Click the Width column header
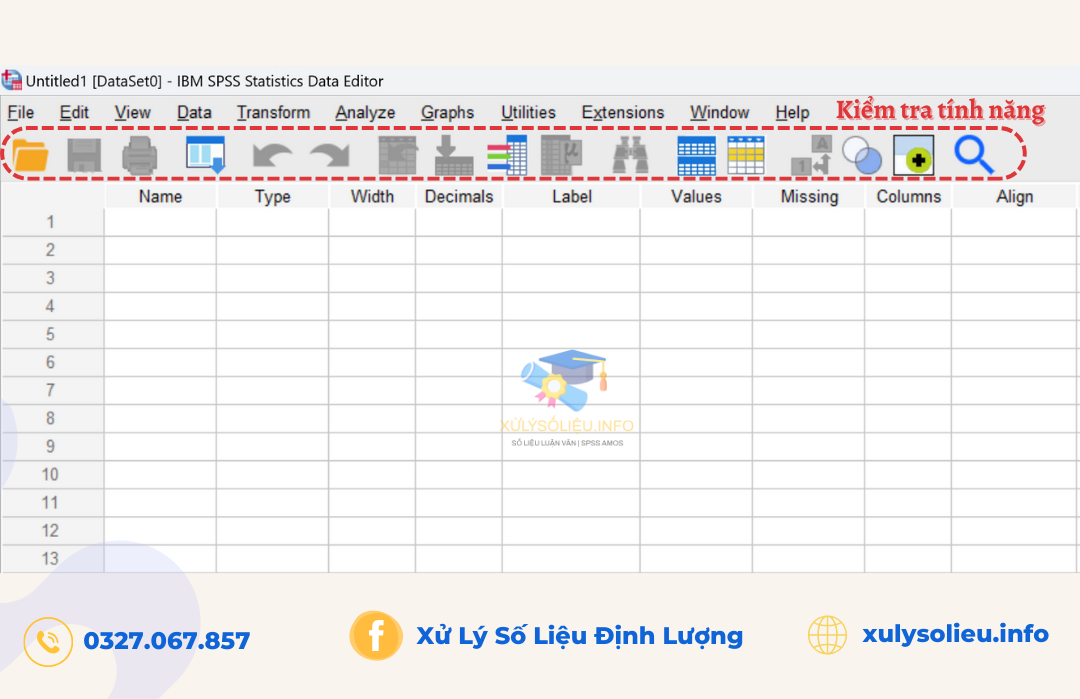Image resolution: width=1080 pixels, height=699 pixels. (x=372, y=196)
